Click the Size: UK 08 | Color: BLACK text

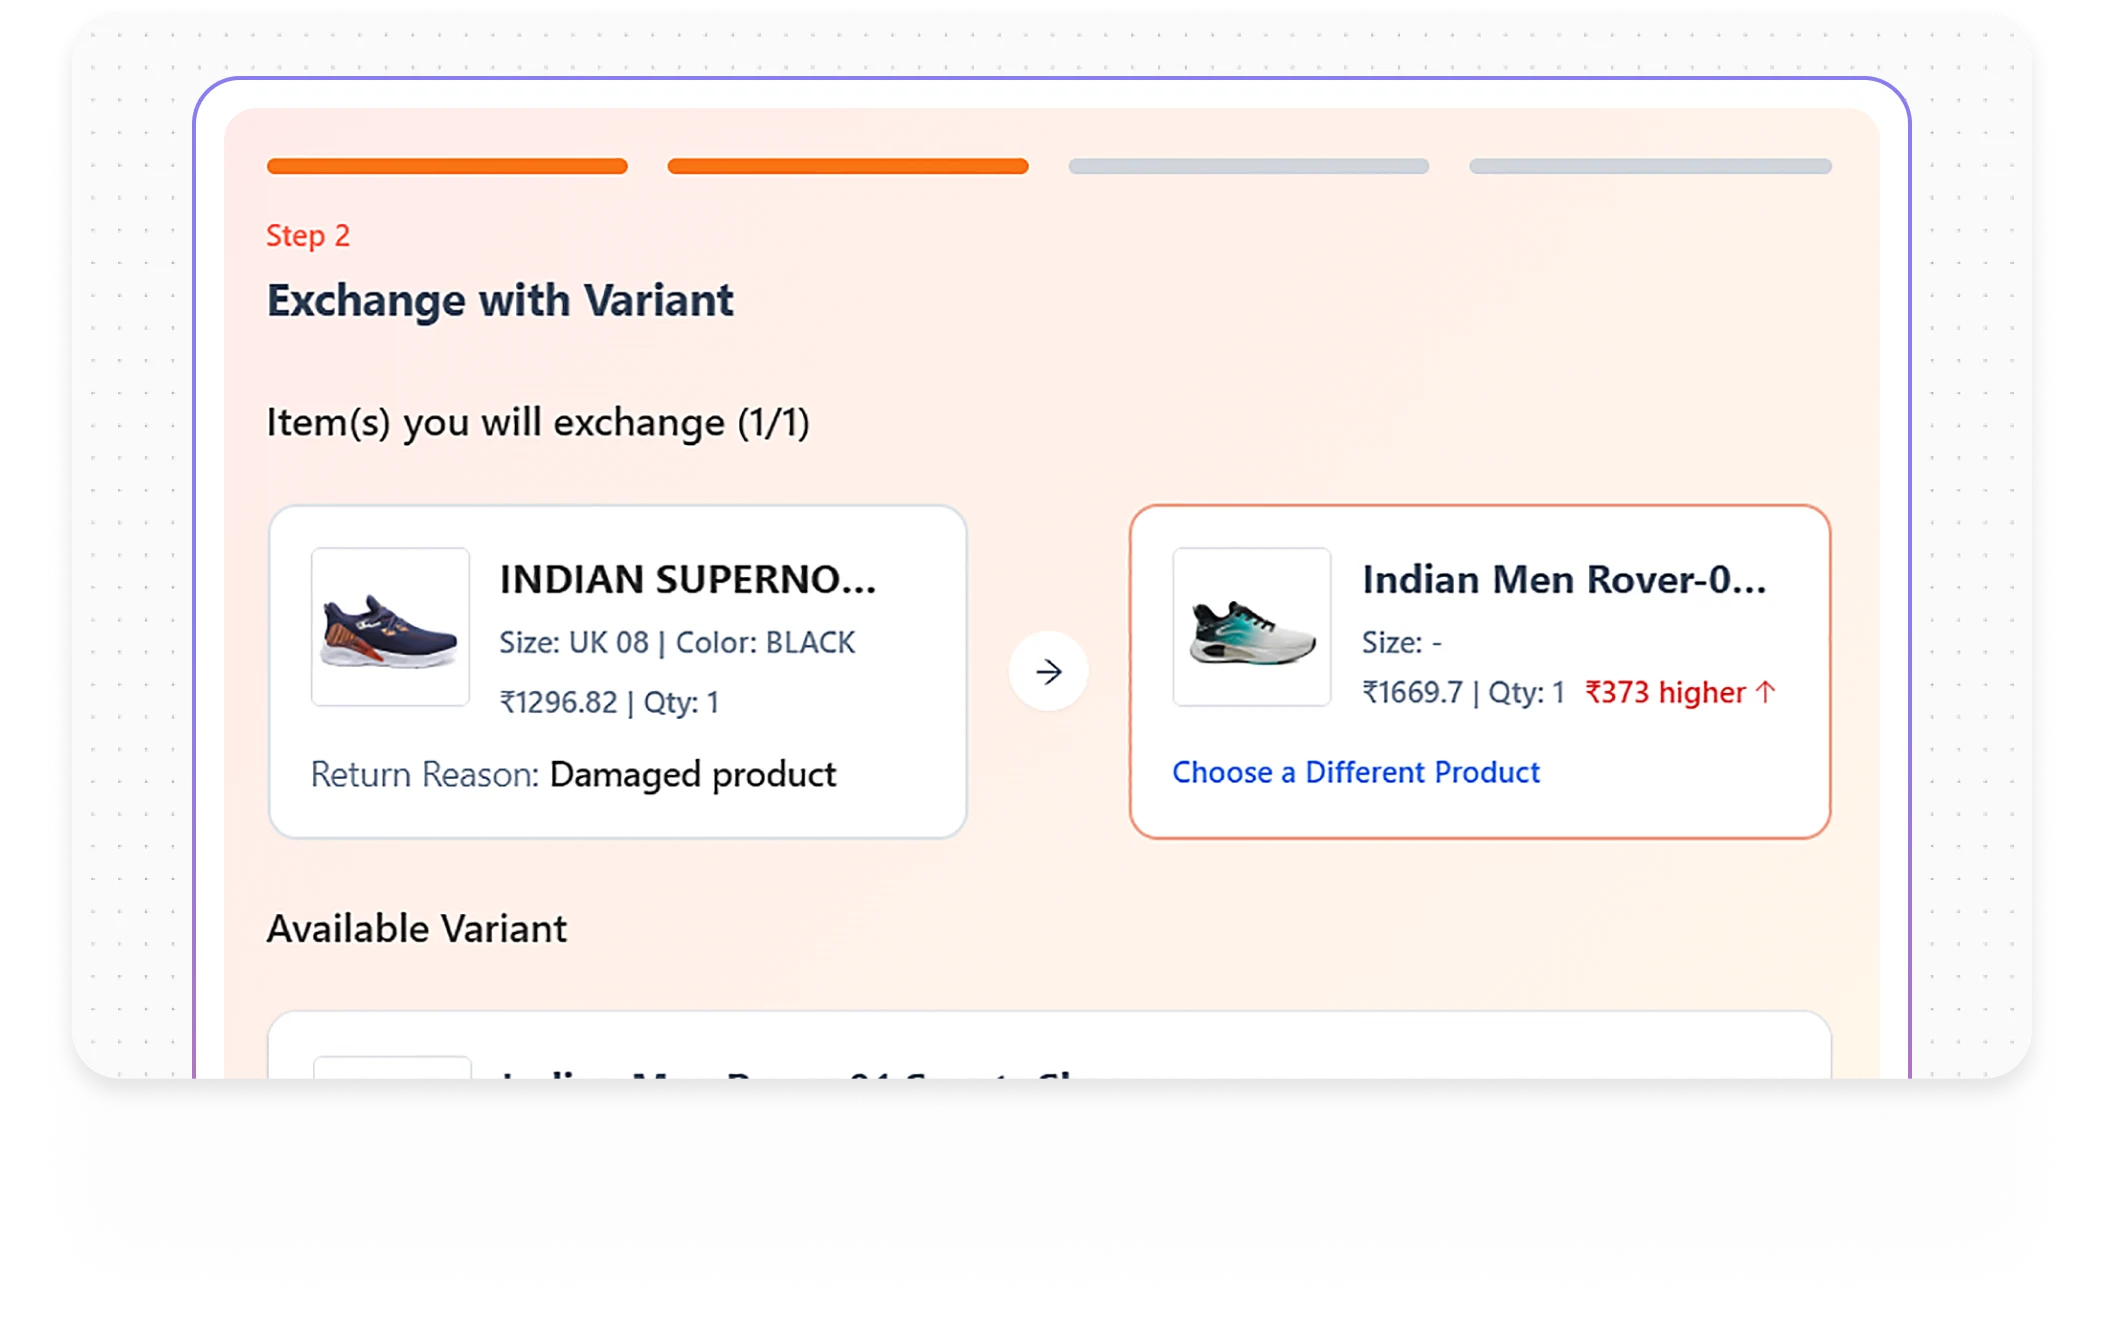pos(677,642)
